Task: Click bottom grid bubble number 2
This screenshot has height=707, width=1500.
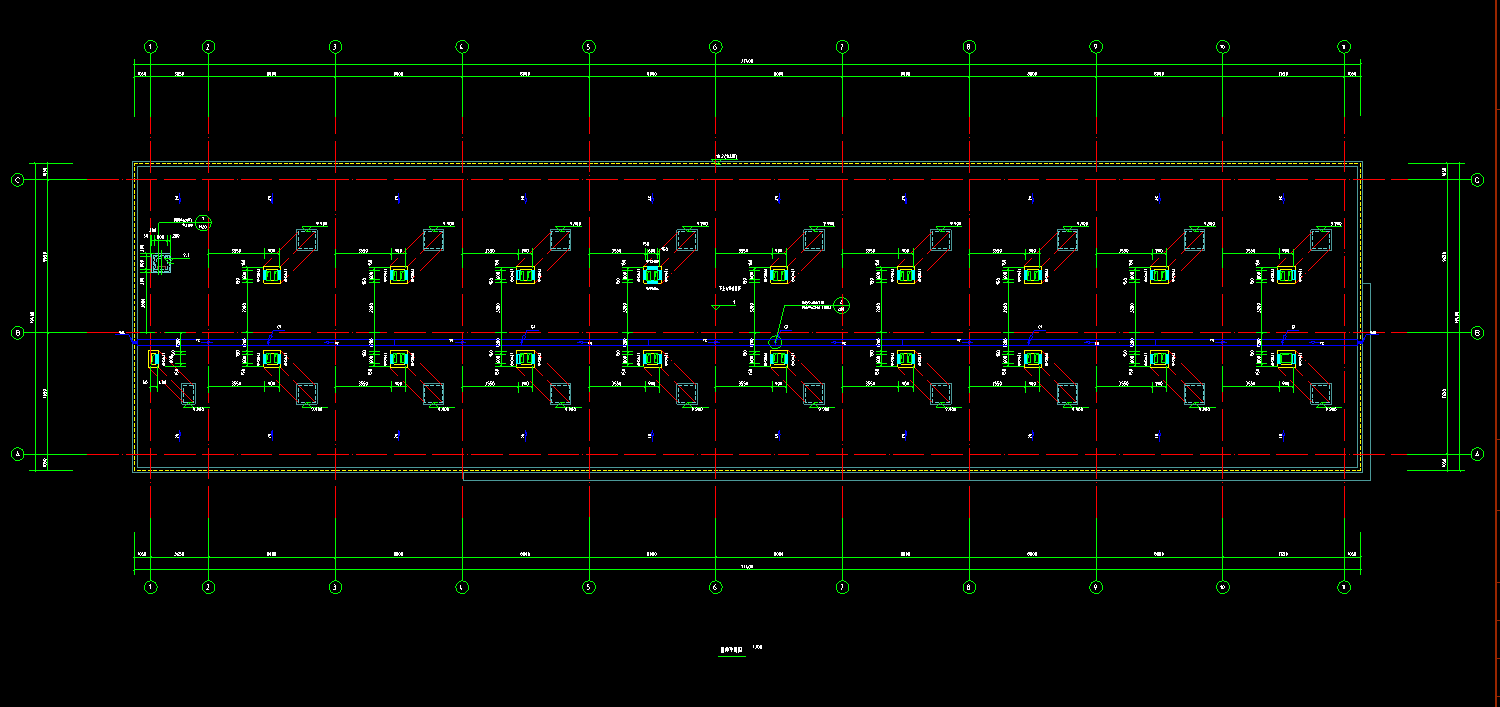Action: click(x=208, y=587)
